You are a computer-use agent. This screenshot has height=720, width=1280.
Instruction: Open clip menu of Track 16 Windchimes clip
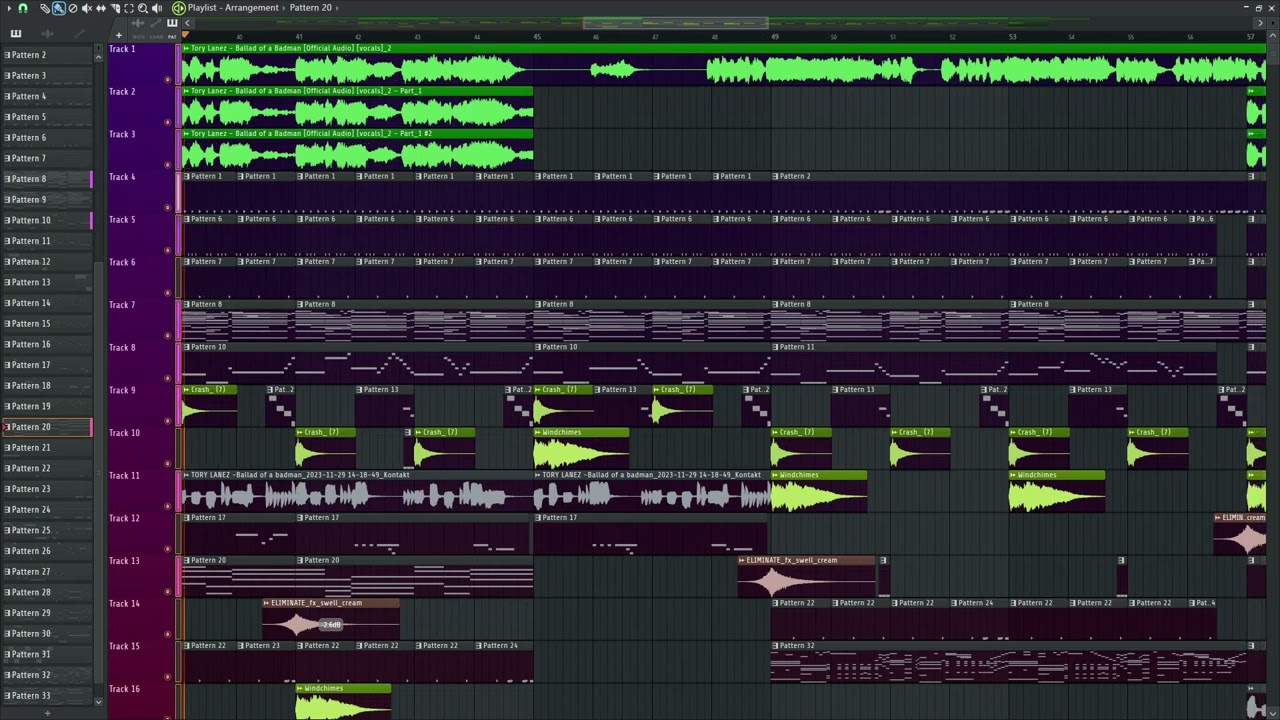point(300,688)
